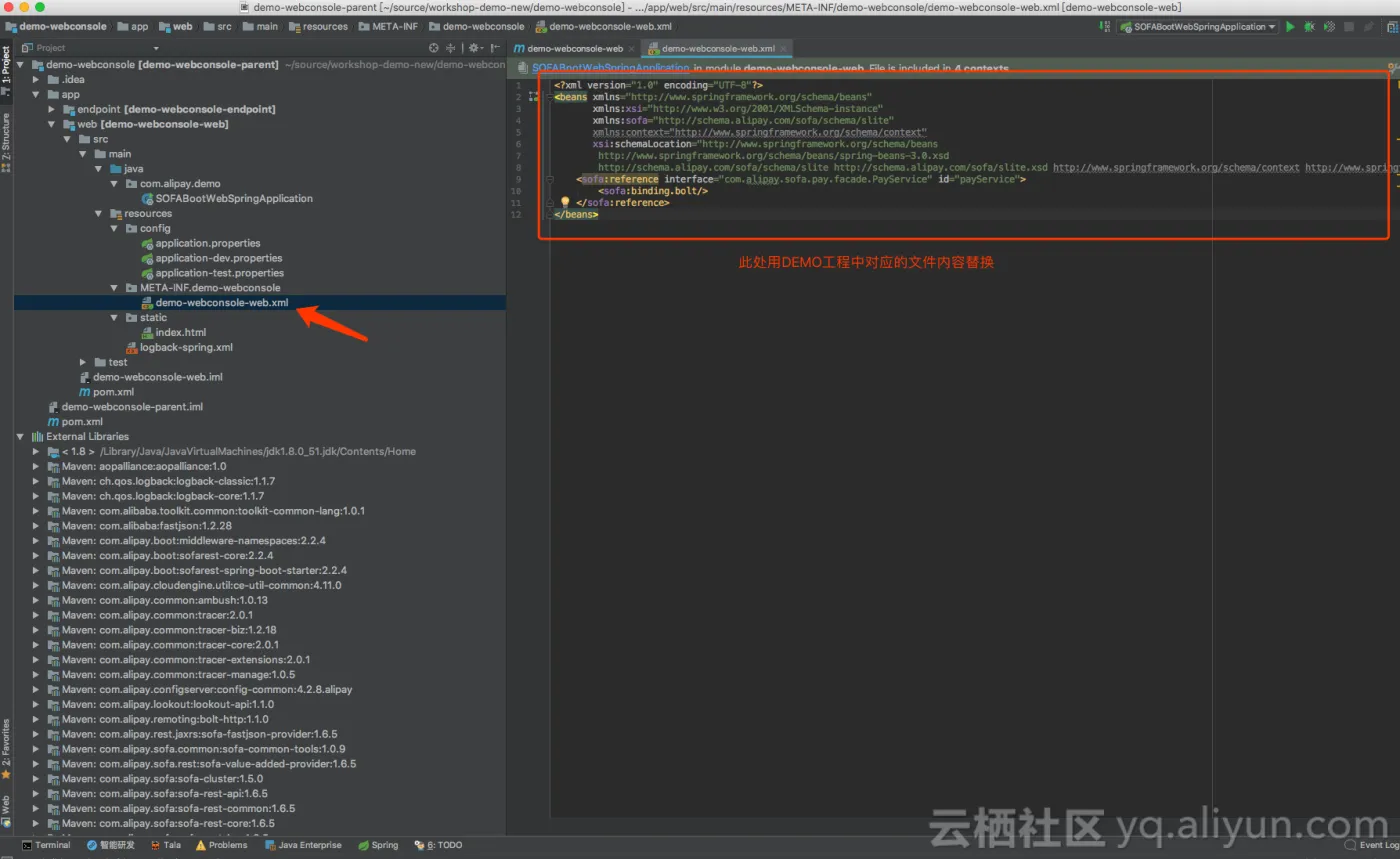
Task: Collapse the External Libraries node
Action: coord(21,436)
